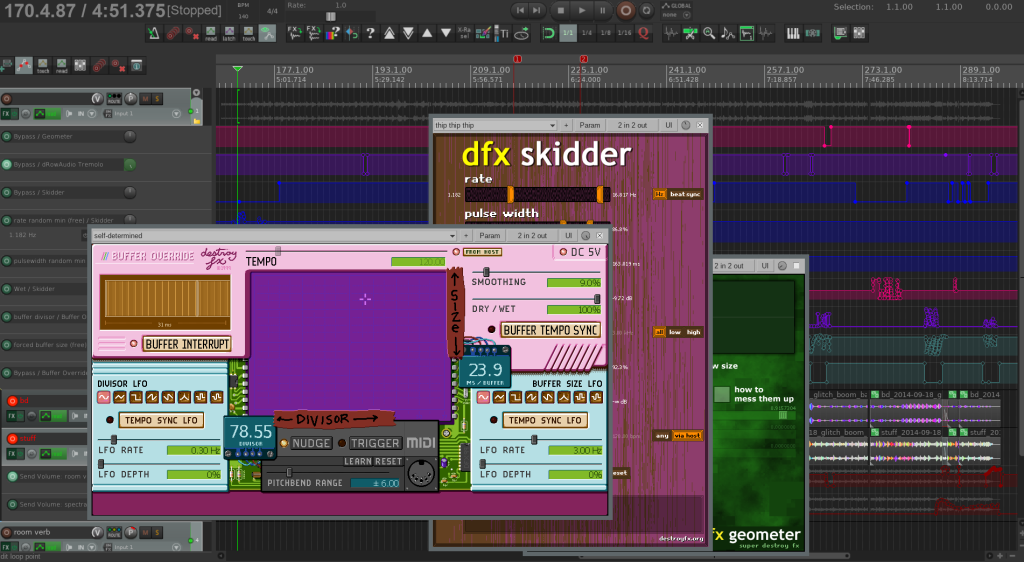Click the NUDGE MIDI mode button
This screenshot has height=562, width=1024.
[x=311, y=443]
